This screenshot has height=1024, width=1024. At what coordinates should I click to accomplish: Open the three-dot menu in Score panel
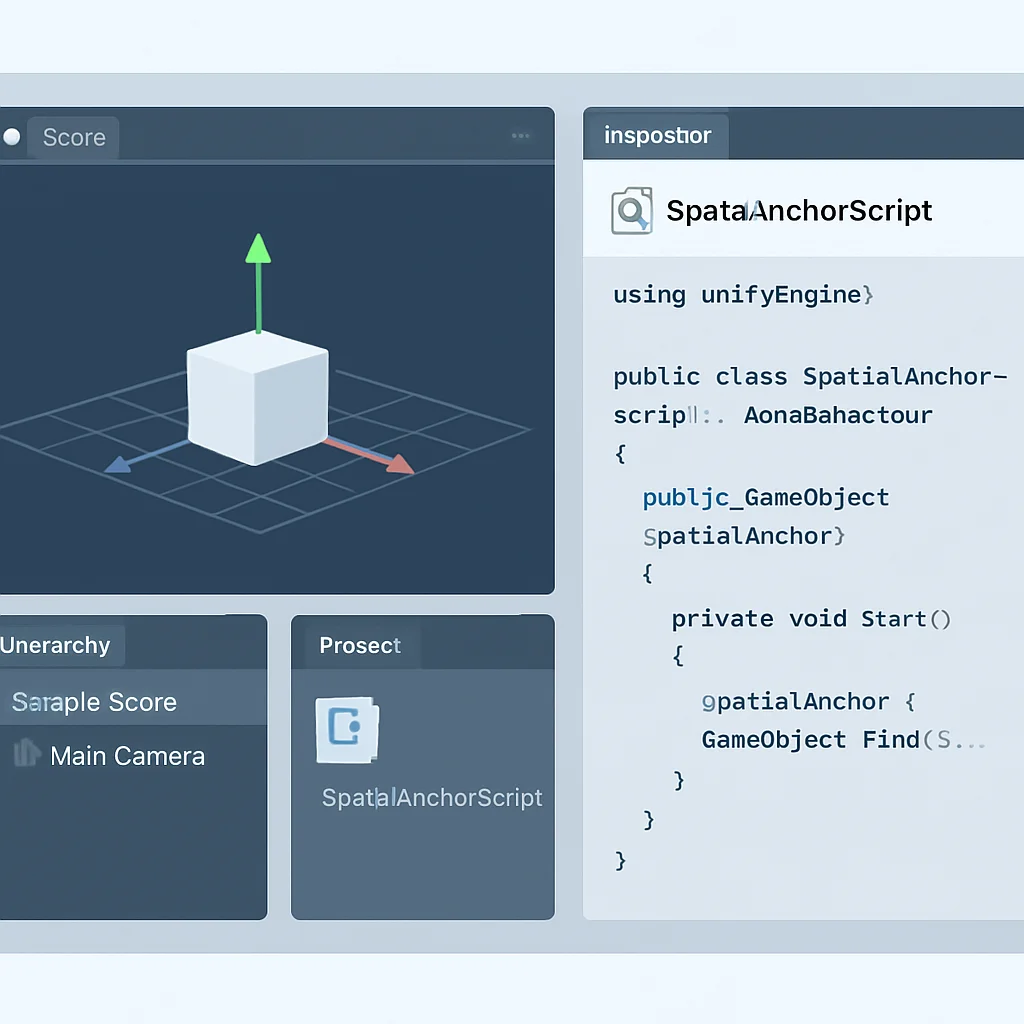(x=520, y=136)
